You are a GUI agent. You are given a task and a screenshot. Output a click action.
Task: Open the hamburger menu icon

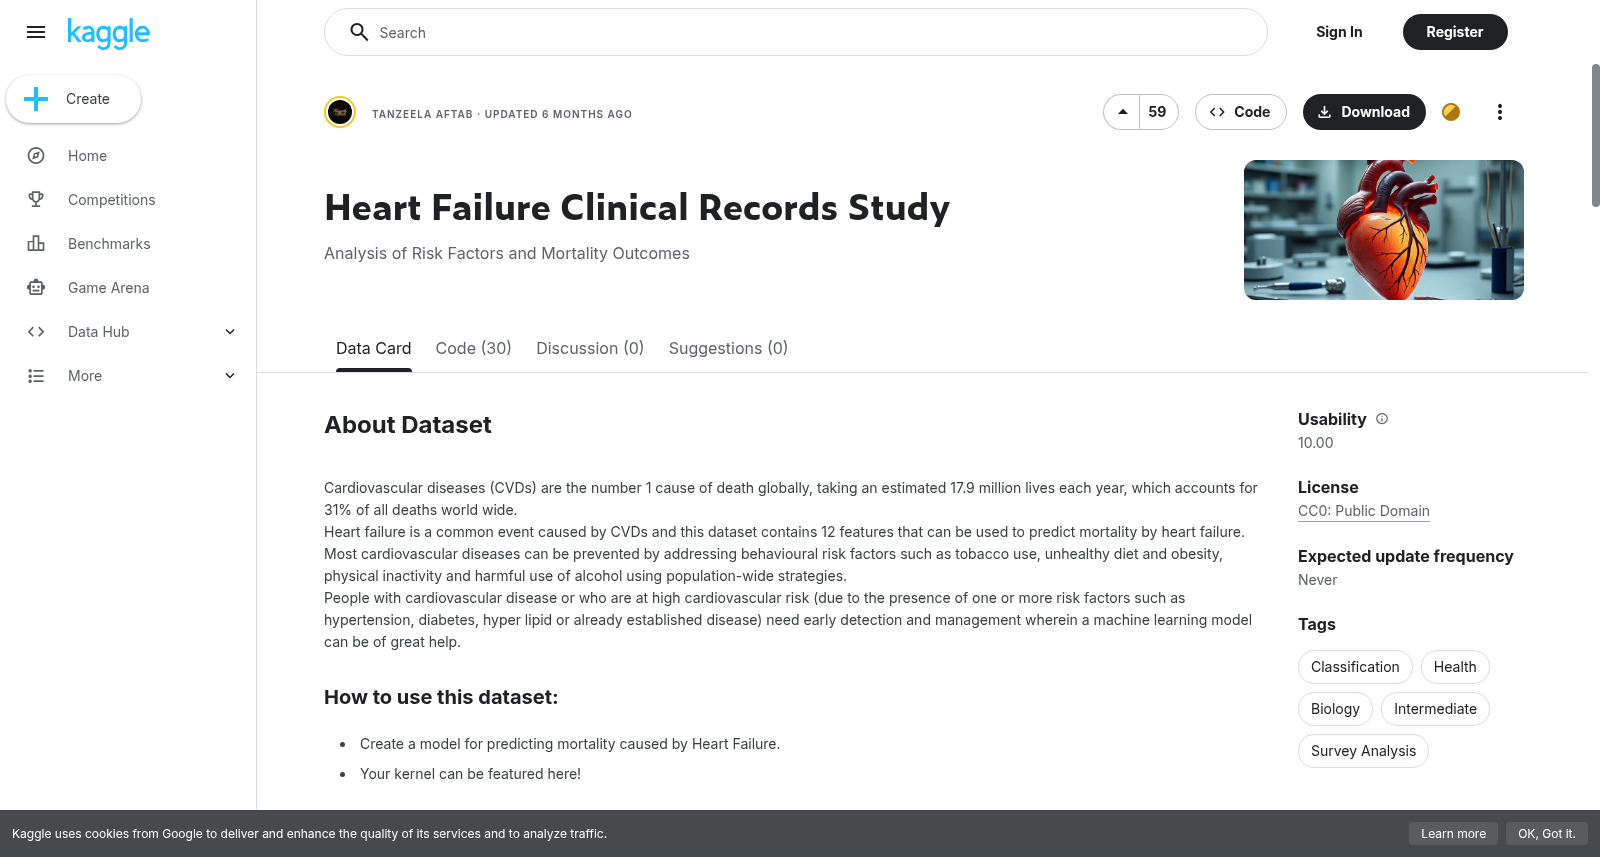pos(36,32)
